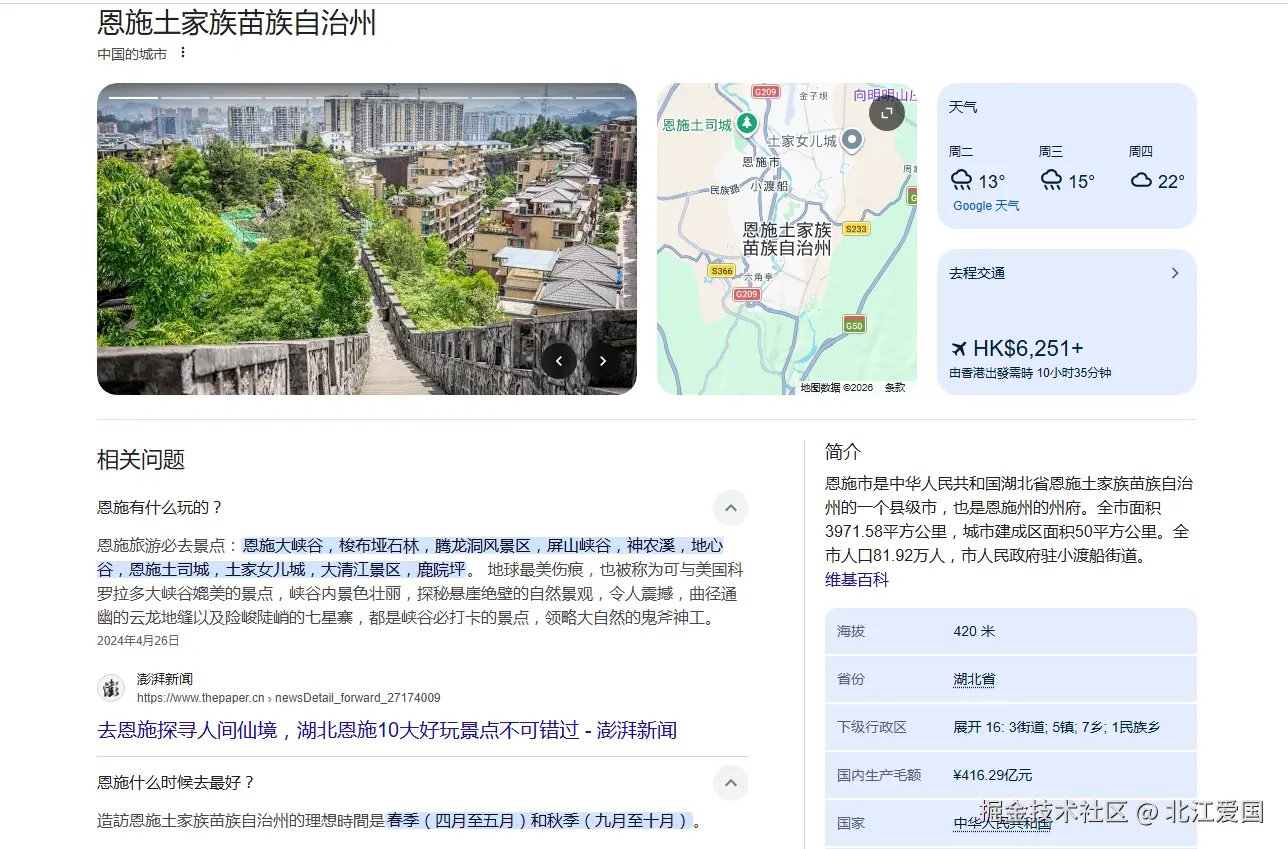Click the S366 road badge on map

[721, 271]
